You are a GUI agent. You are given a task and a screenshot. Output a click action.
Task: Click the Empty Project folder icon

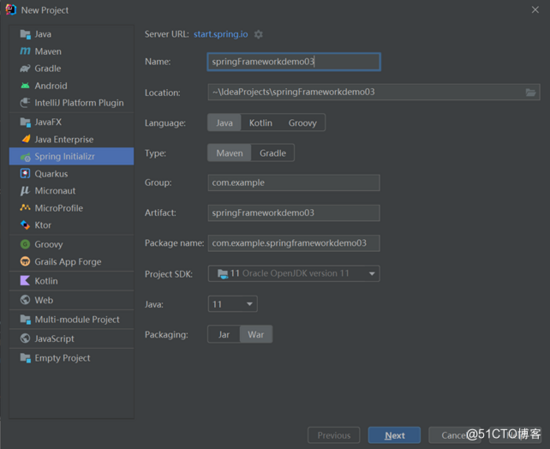tap(25, 358)
